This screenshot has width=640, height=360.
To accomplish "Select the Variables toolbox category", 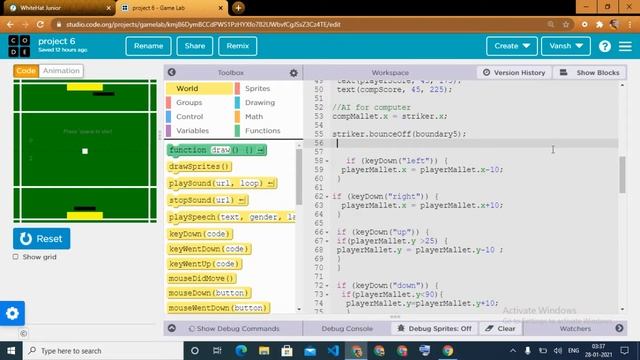I will [199, 131].
